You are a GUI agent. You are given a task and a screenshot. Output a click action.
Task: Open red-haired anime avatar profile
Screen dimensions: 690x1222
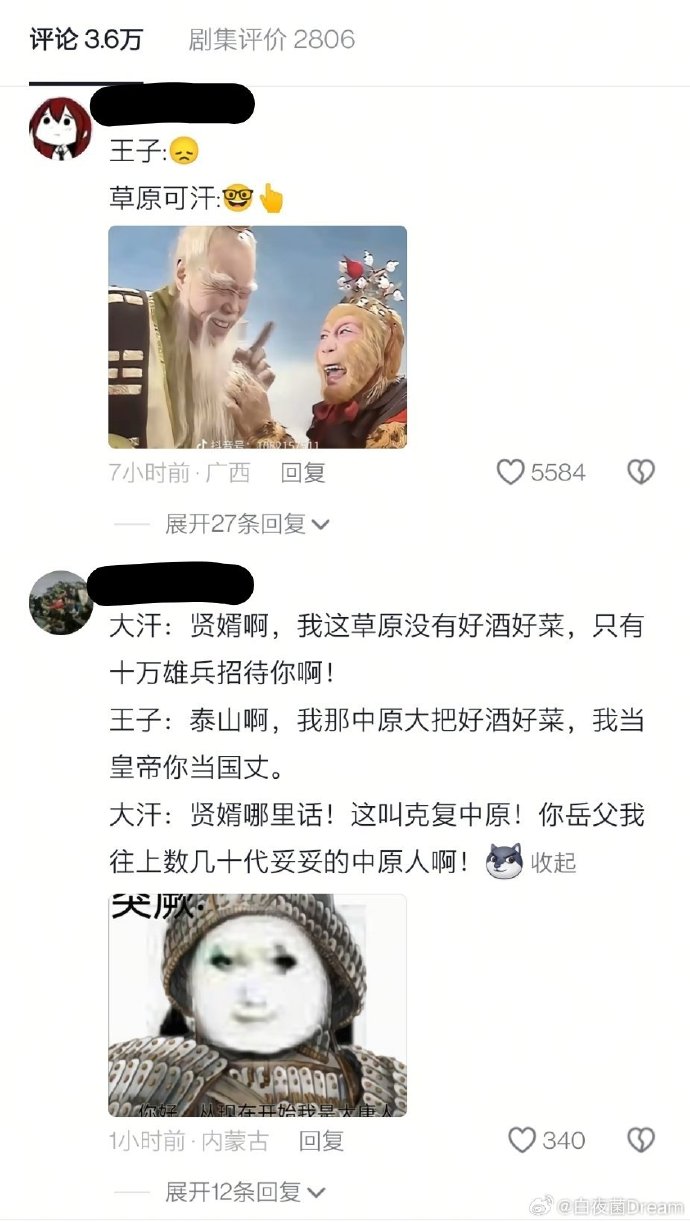click(x=62, y=128)
